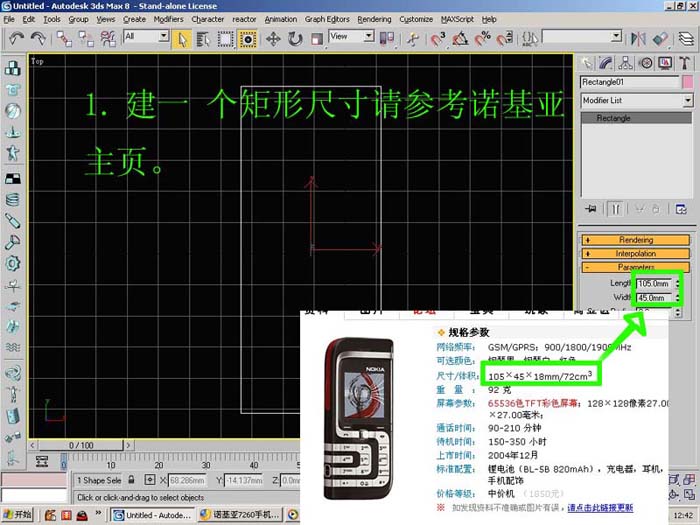The height and width of the screenshot is (525, 700).
Task: Select the Bind to Space Warp tool
Action: tap(108, 39)
